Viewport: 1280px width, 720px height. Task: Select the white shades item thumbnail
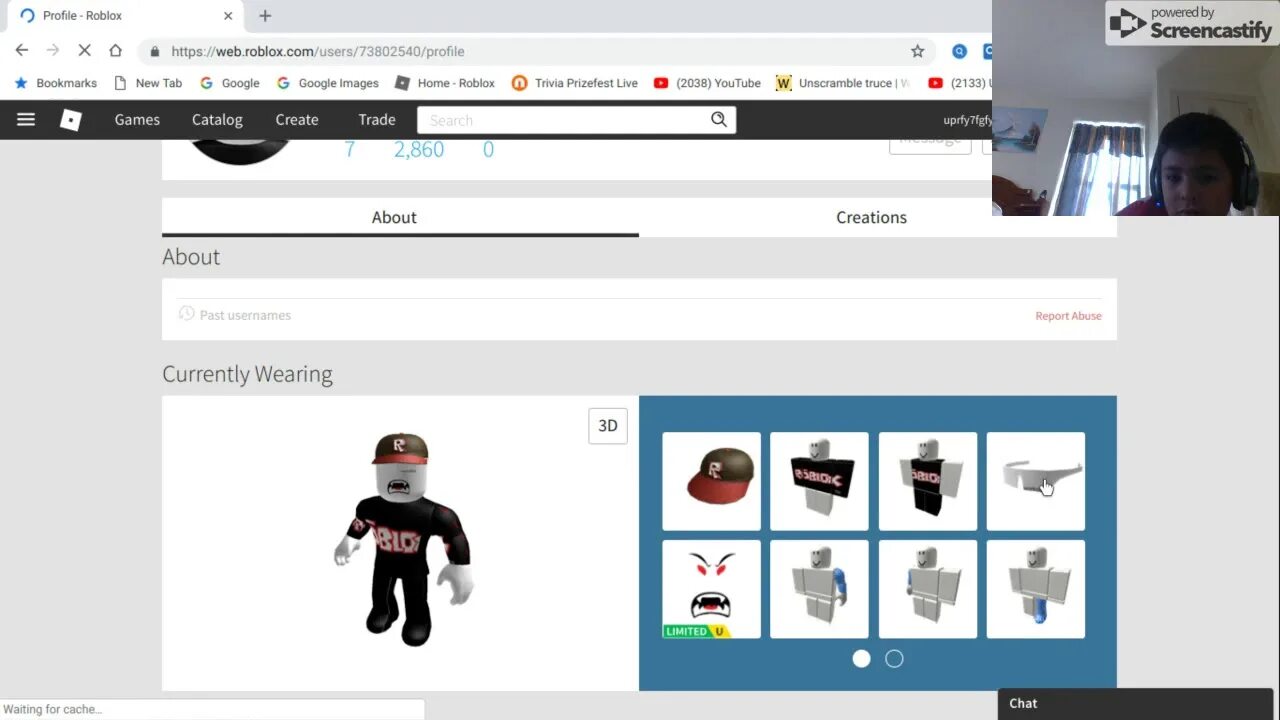pos(1036,481)
